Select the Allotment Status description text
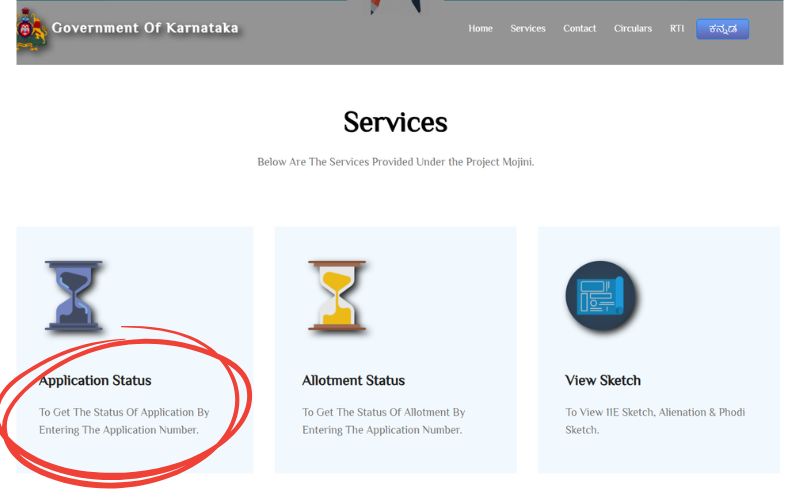The height and width of the screenshot is (500, 800). 383,421
